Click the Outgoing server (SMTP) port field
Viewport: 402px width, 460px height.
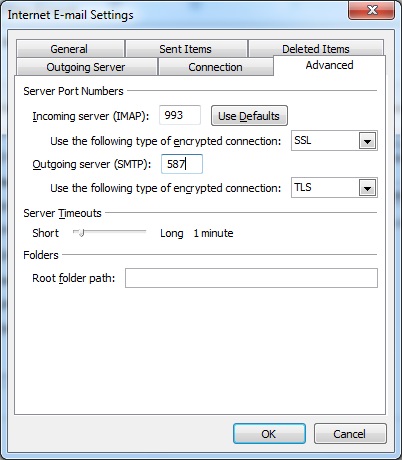tap(182, 164)
